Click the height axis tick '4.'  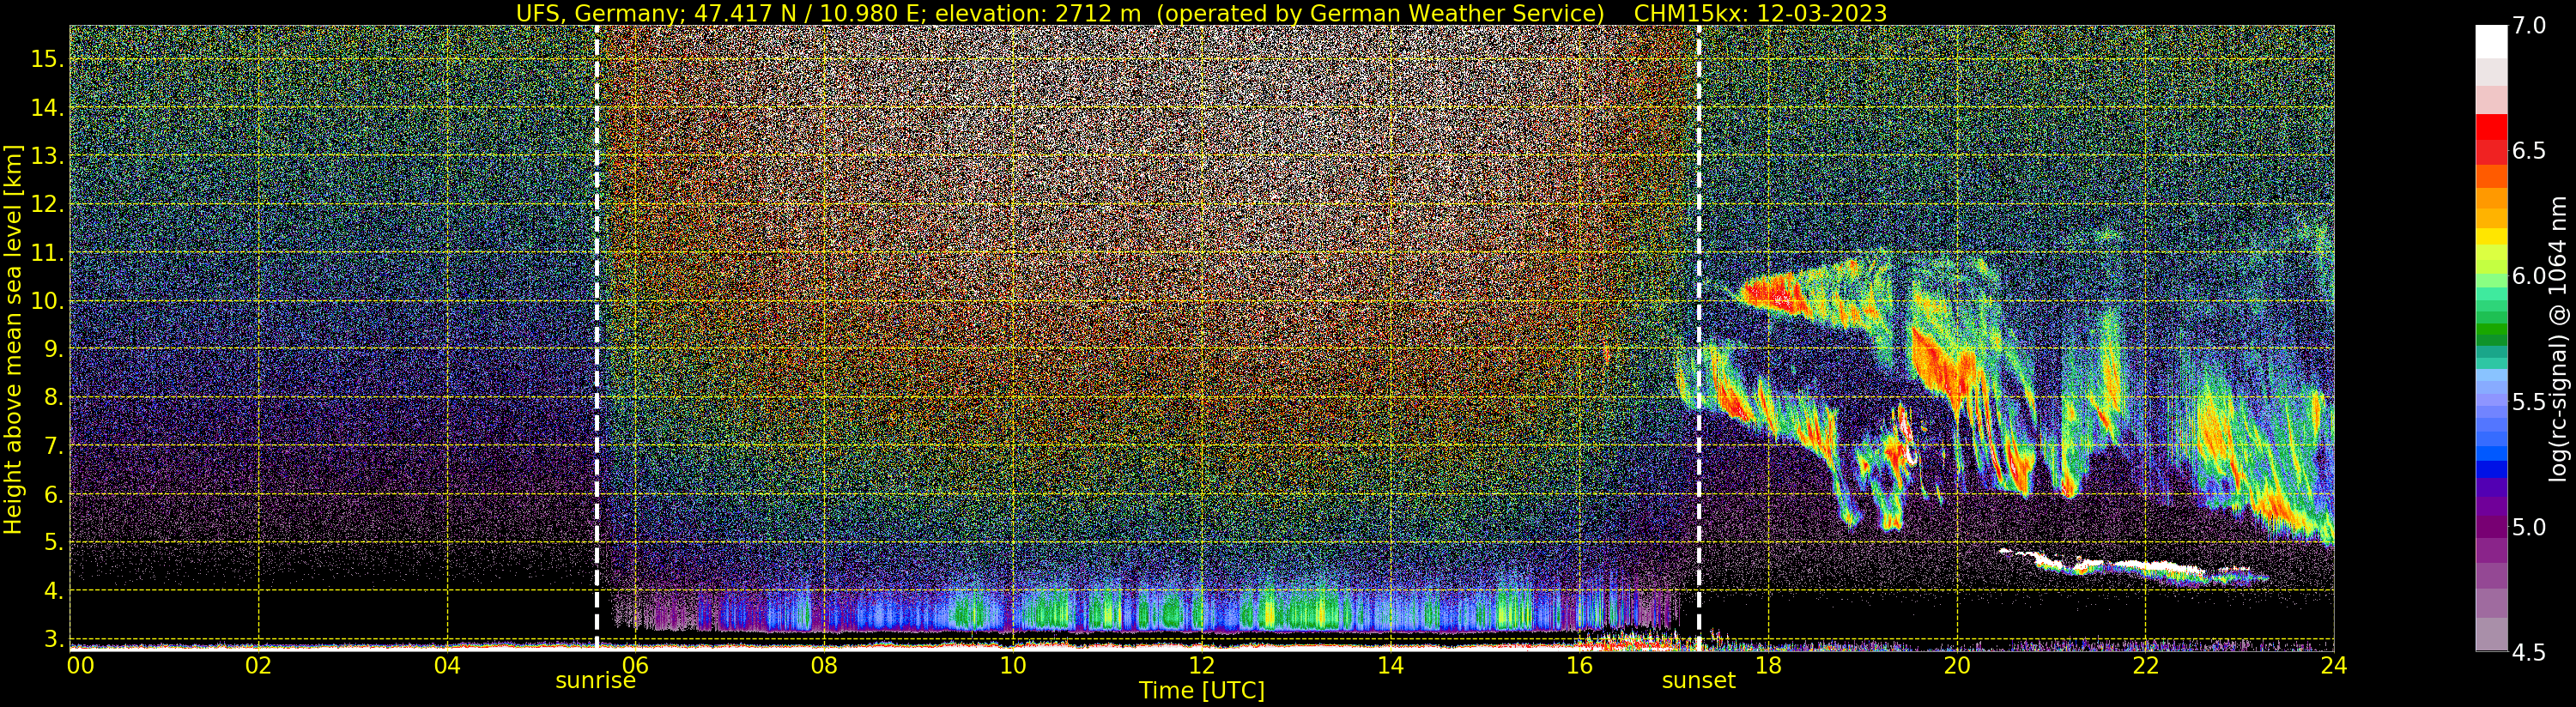click(x=53, y=591)
